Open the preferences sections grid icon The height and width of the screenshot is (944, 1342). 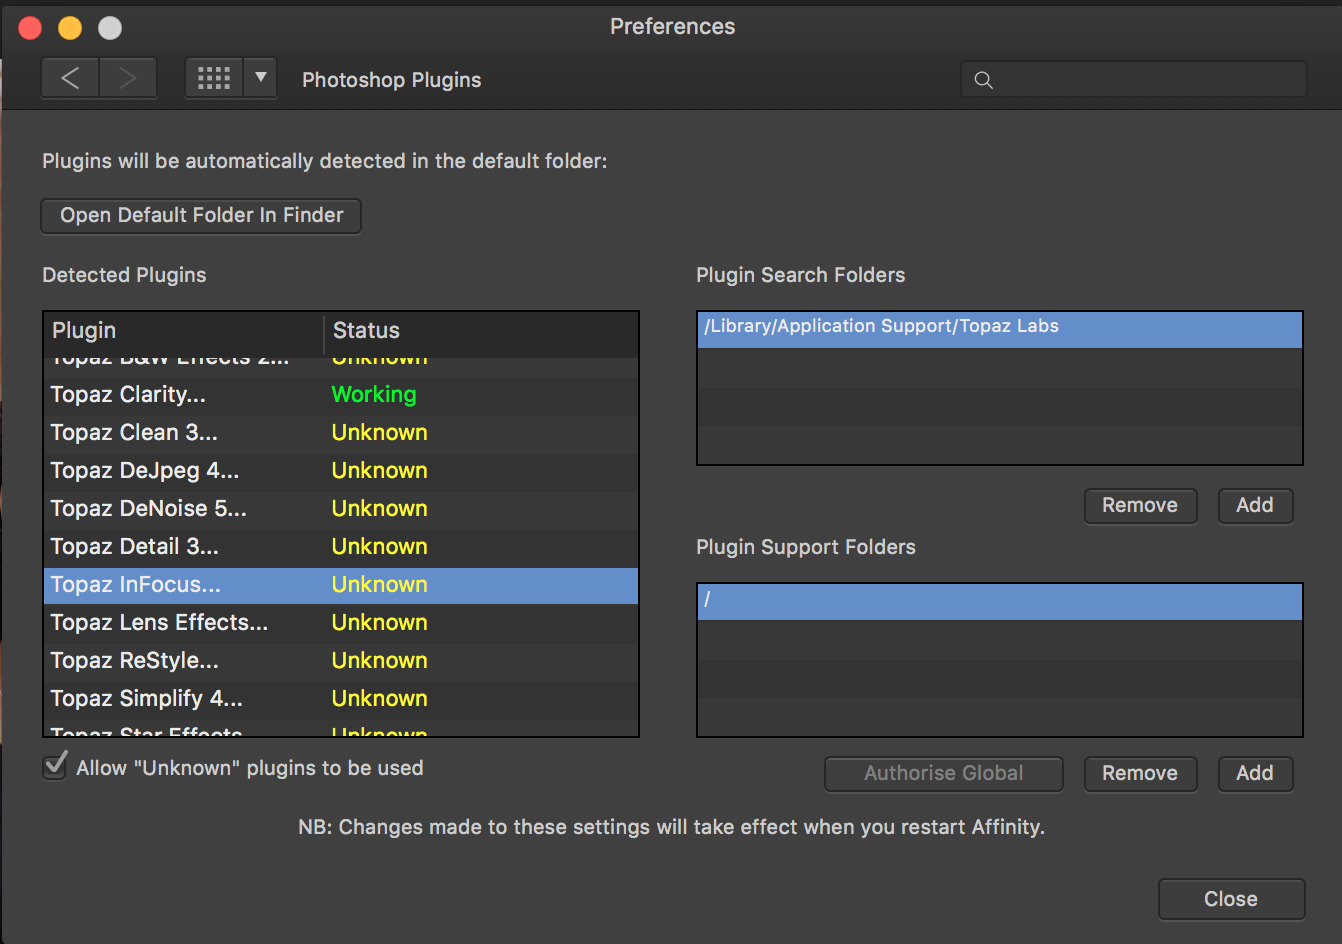coord(213,78)
